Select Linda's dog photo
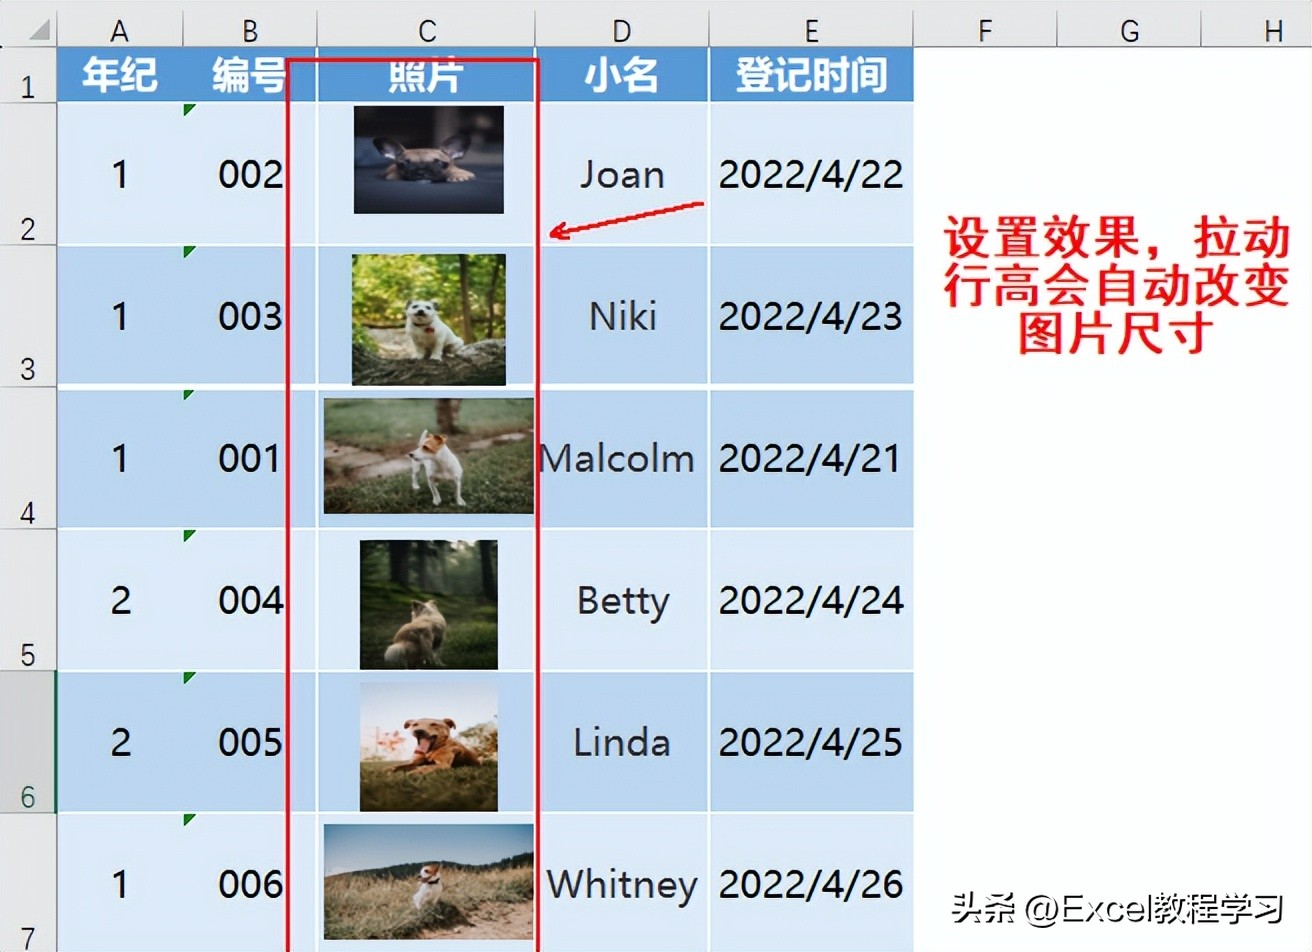The width and height of the screenshot is (1312, 952). [429, 746]
